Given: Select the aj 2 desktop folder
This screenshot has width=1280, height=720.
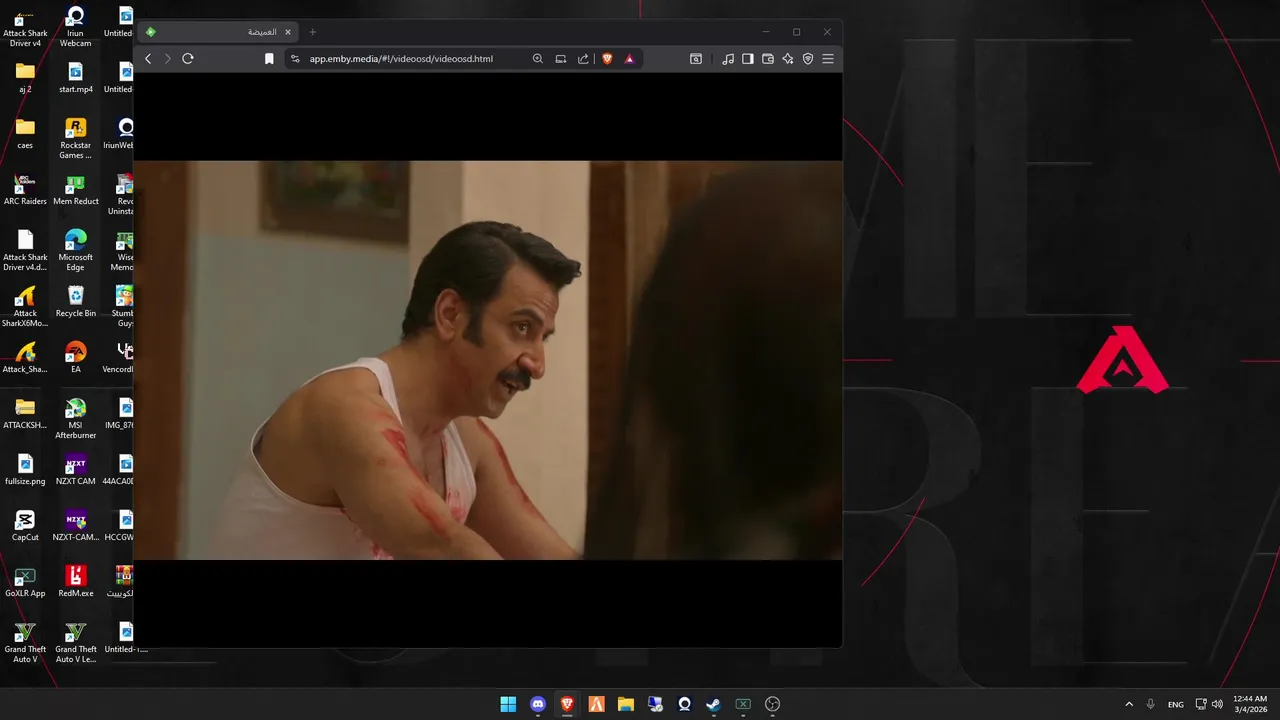Looking at the screenshot, I should coord(25,78).
